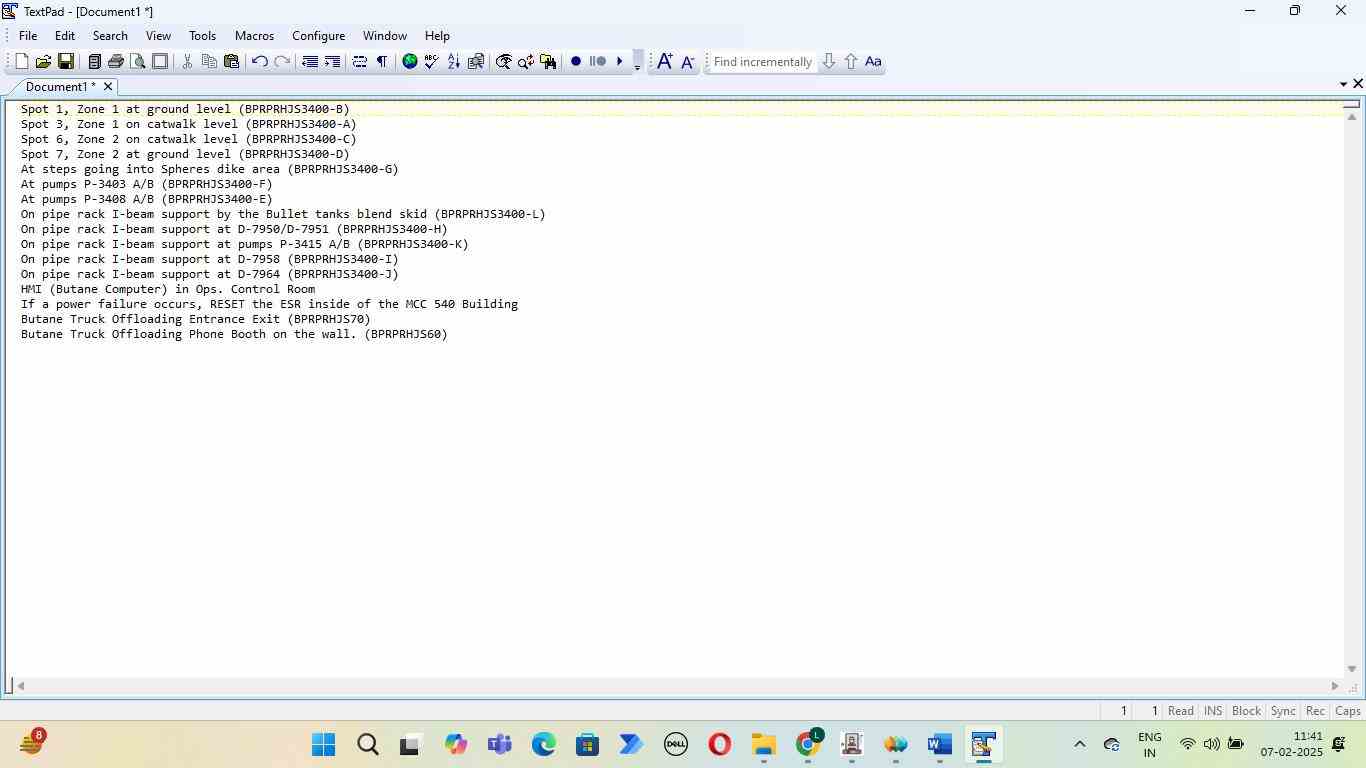Cut the selection with the scissors icon
The image size is (1366, 768).
(x=187, y=62)
